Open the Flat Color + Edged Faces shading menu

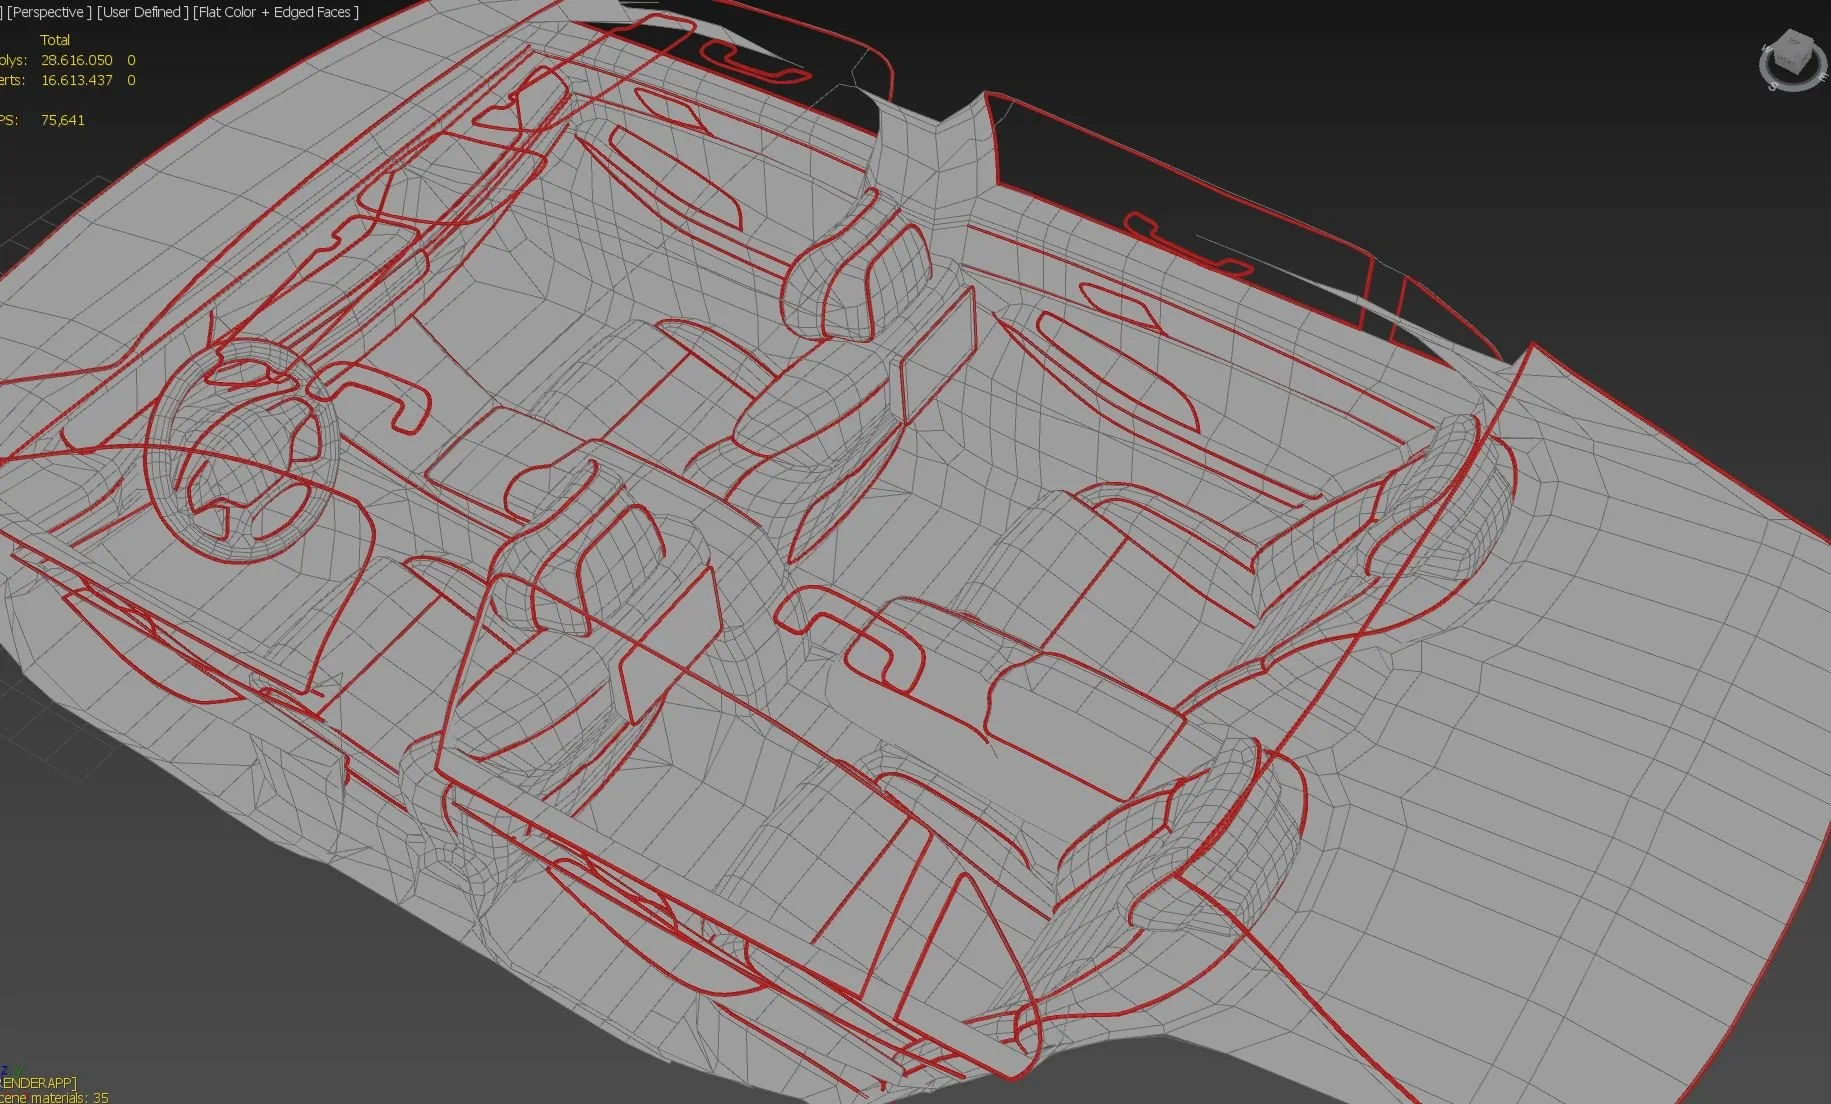pyautogui.click(x=276, y=12)
